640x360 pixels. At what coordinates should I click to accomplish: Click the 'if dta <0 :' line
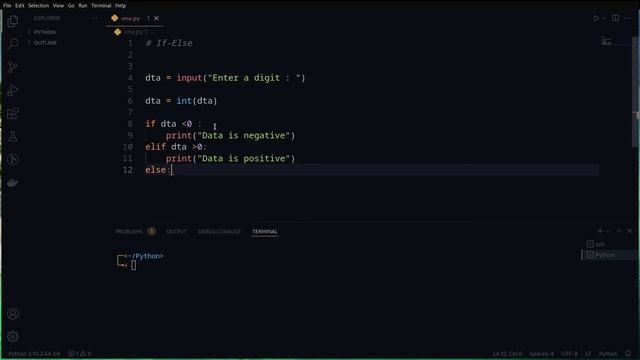pos(173,124)
